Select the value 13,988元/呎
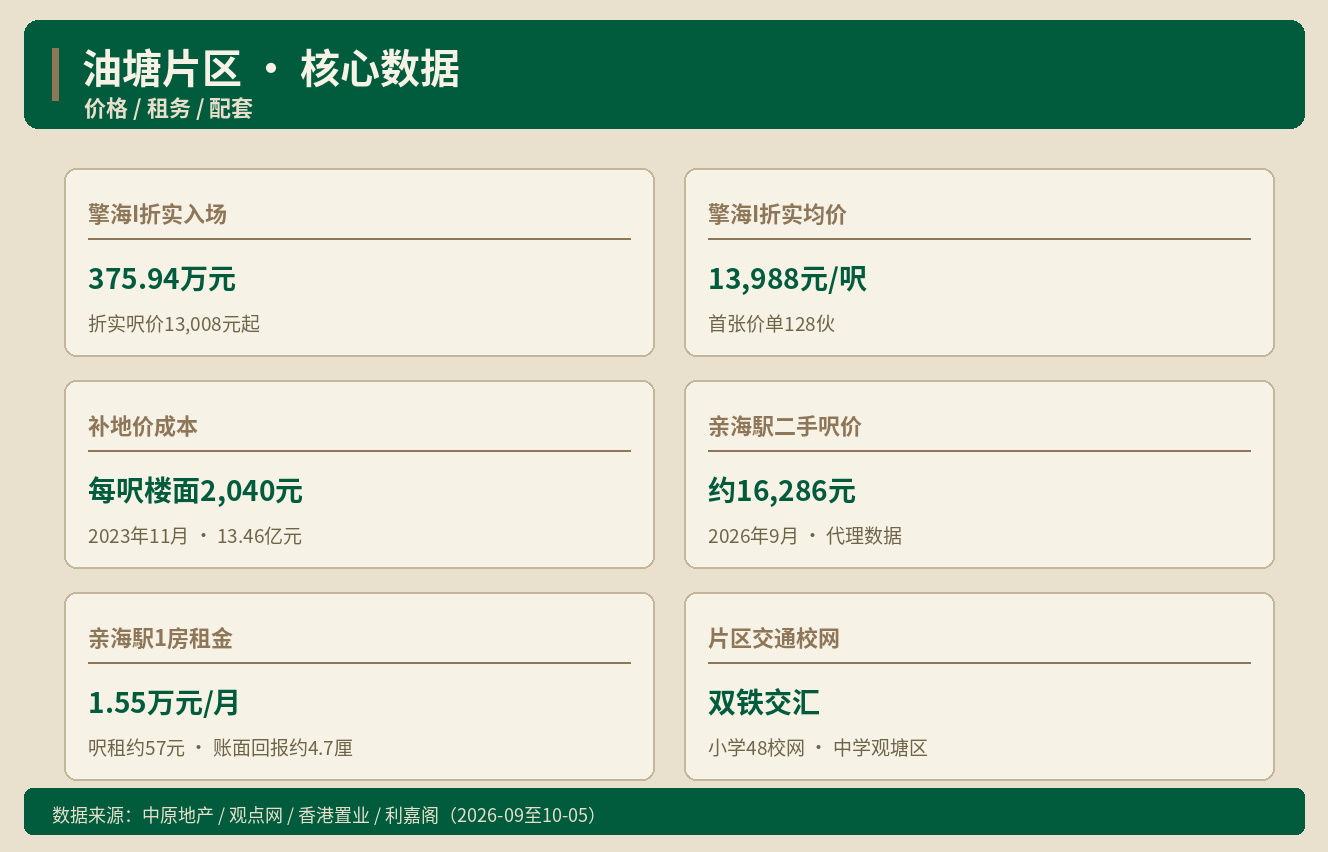1328x852 pixels. pyautogui.click(x=787, y=279)
